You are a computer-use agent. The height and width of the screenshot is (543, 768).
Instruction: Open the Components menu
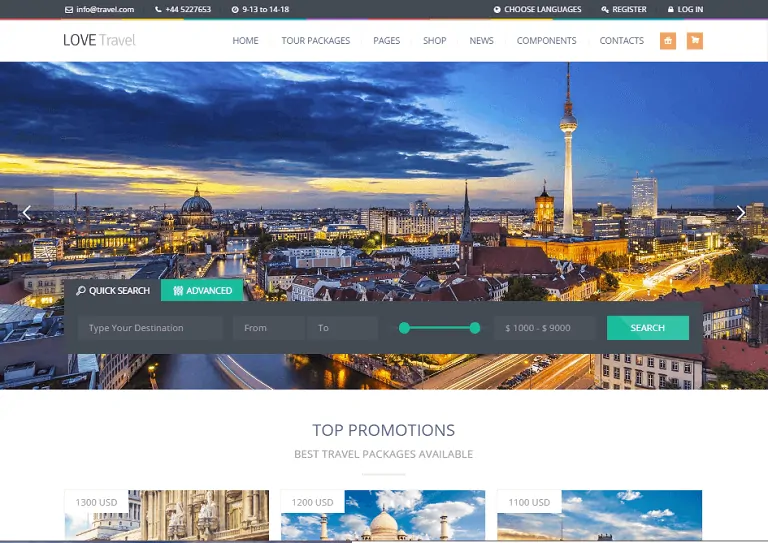547,41
